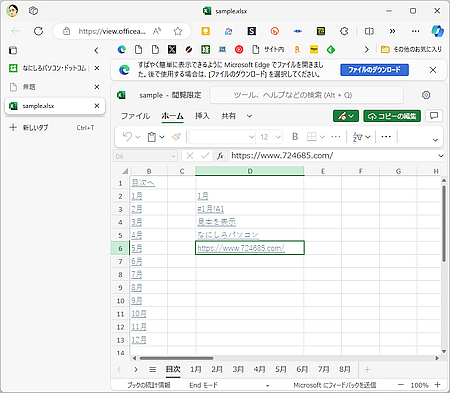Click the 目次へ link in cell B1
Screen dimensions: 450x393
point(143,183)
